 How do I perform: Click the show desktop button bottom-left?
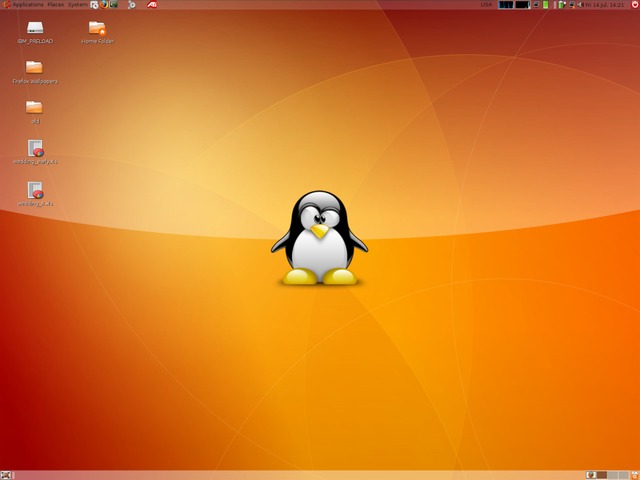6,475
